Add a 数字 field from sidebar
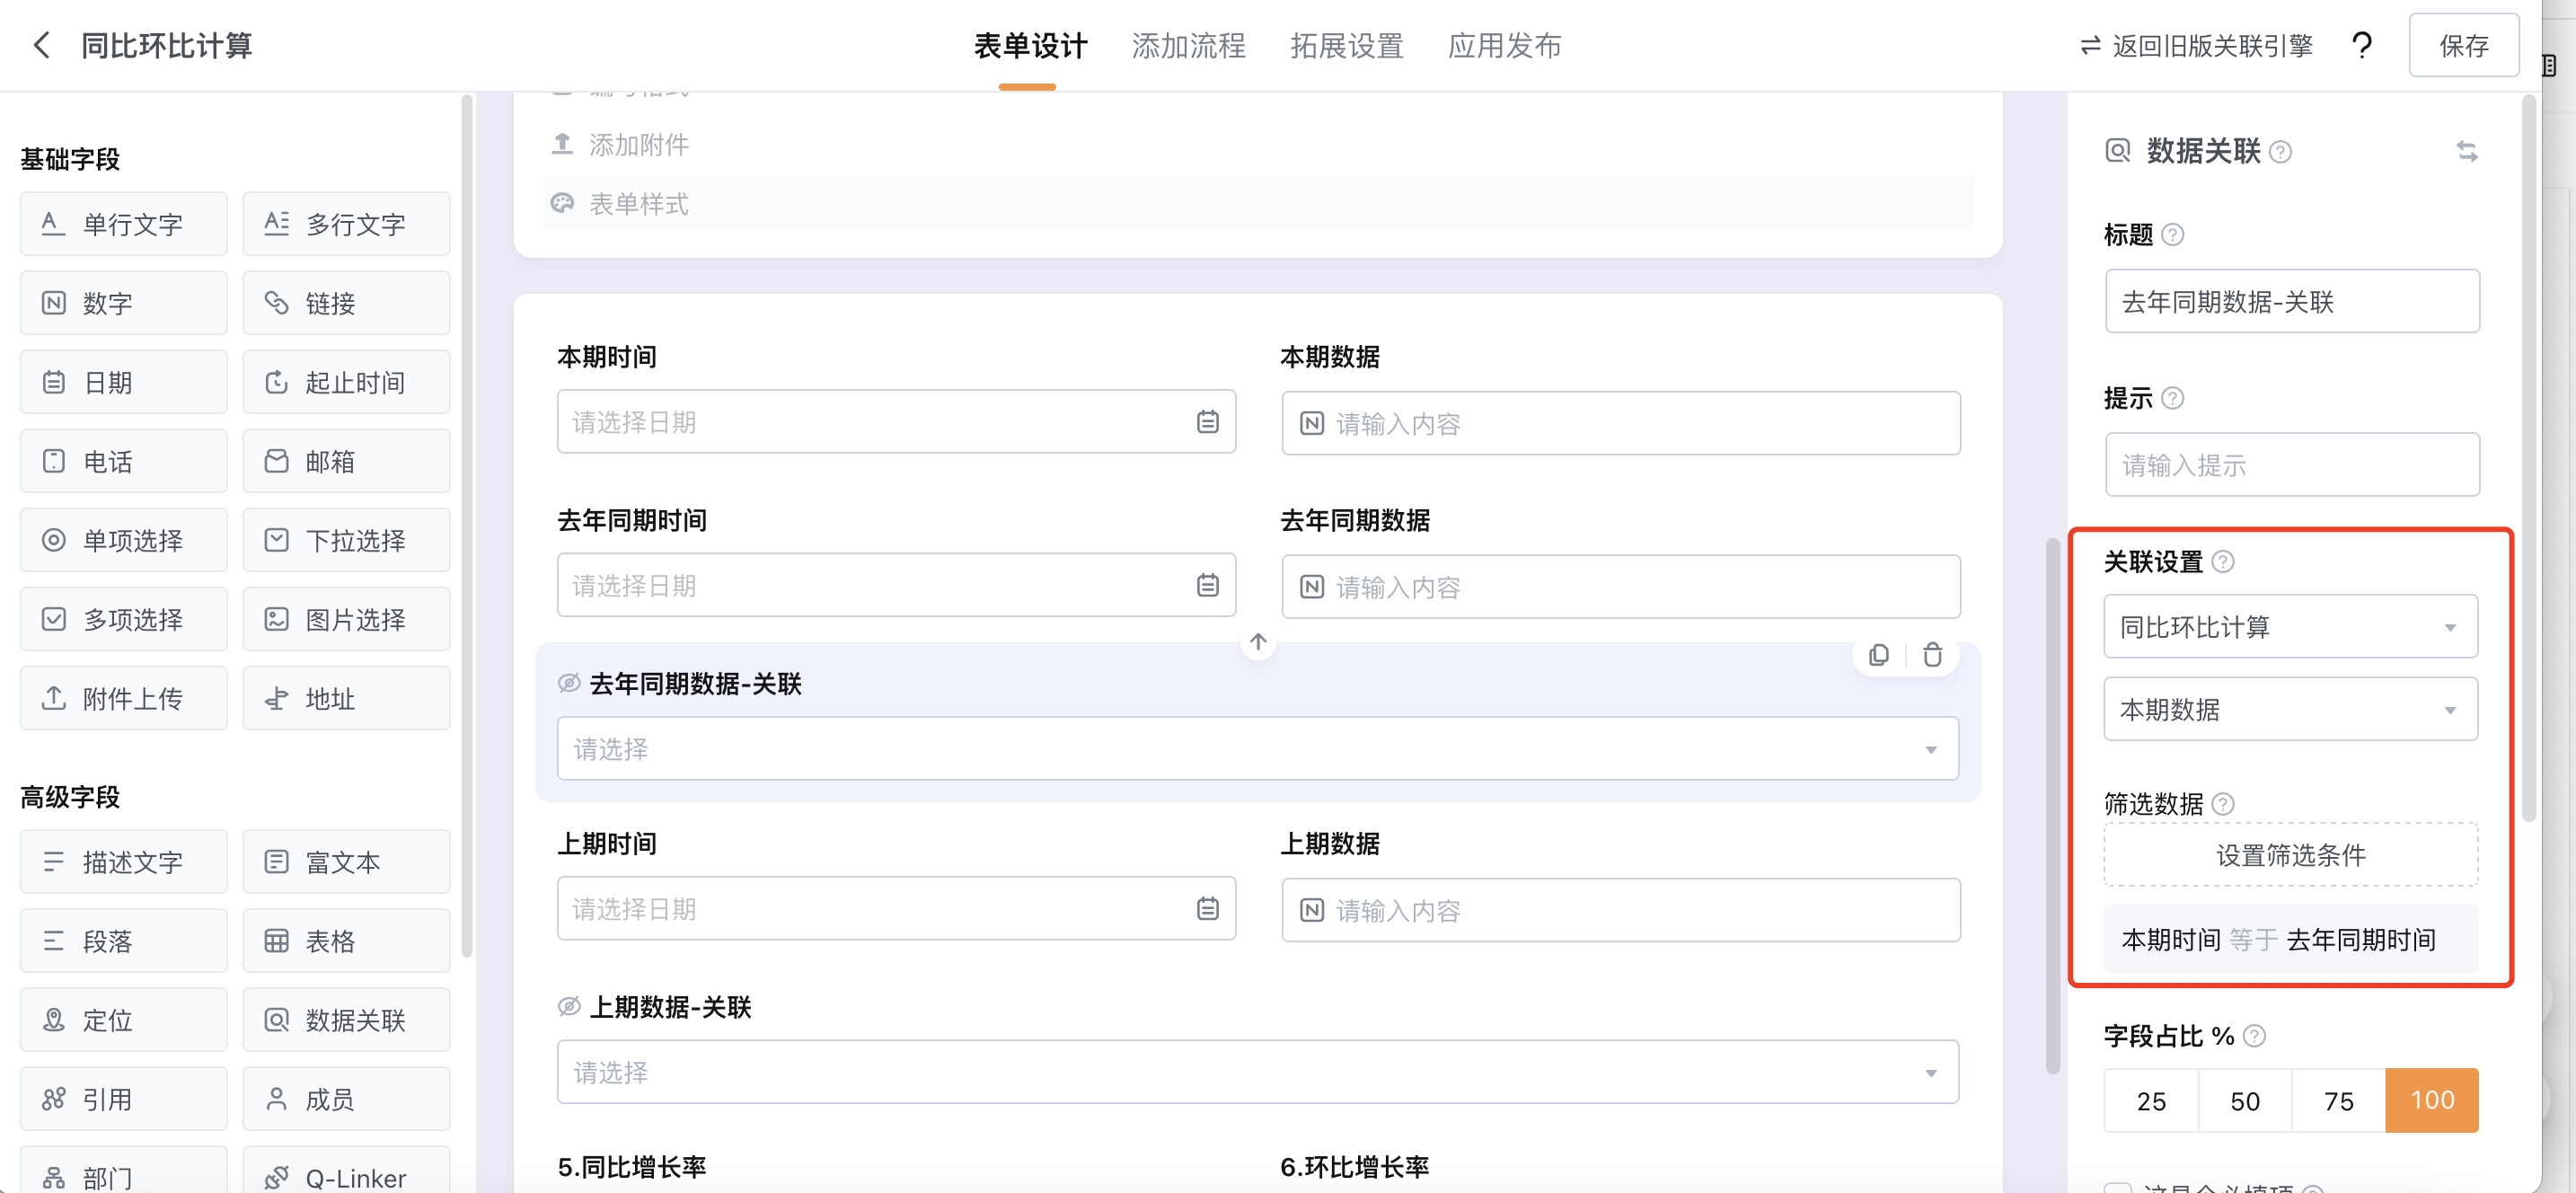This screenshot has width=2576, height=1193. [x=124, y=302]
